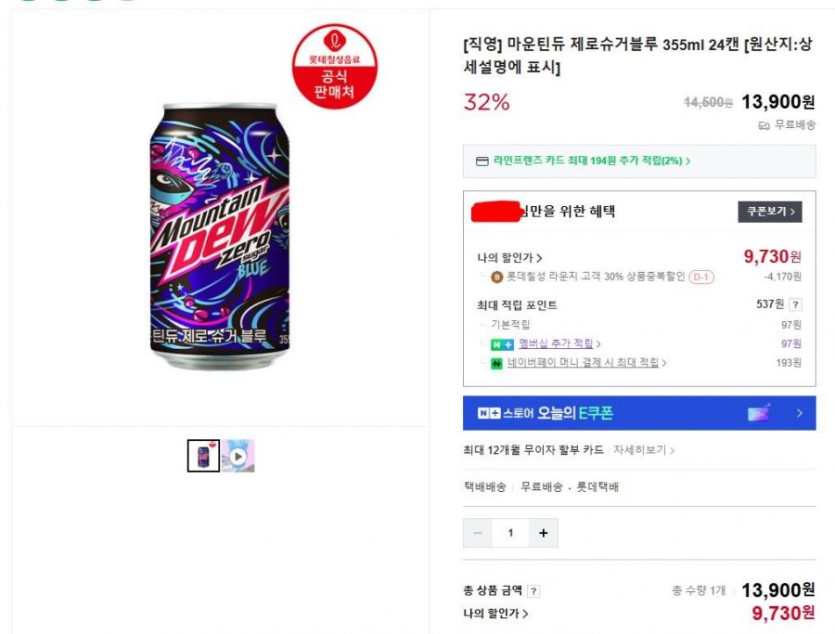Click the plus button to increase quantity
835x634 pixels.
[543, 533]
